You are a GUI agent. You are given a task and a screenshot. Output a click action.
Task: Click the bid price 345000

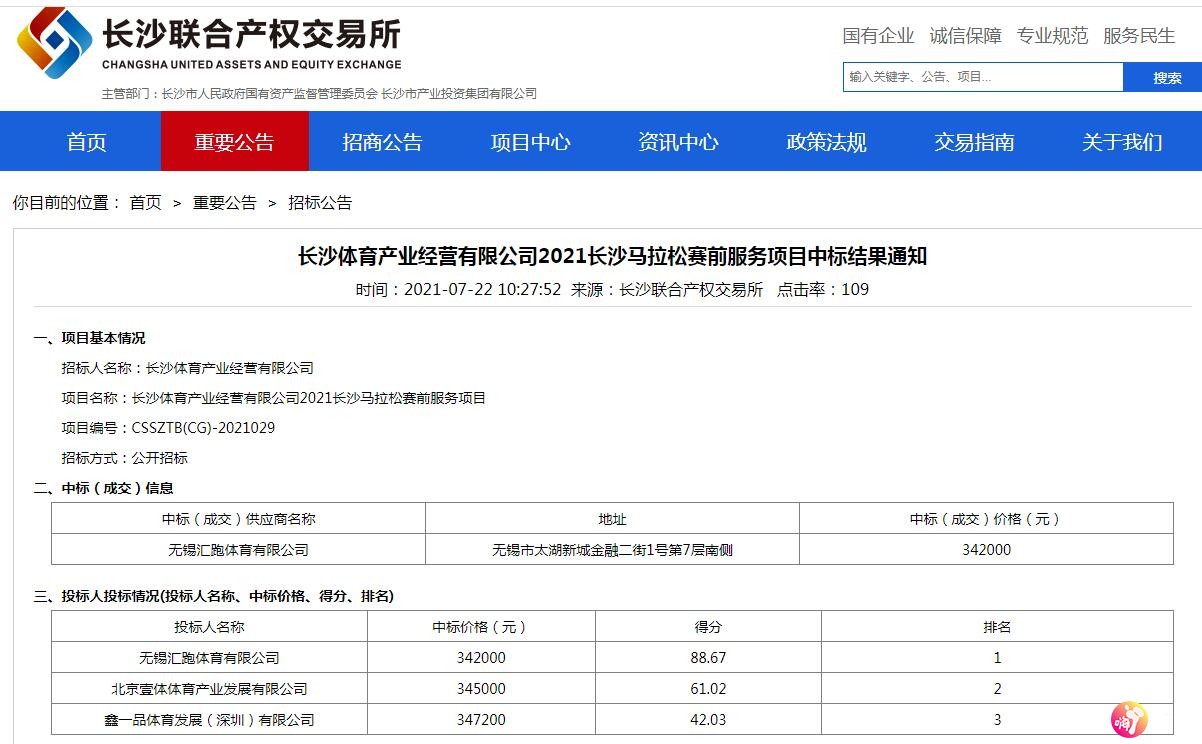point(481,689)
